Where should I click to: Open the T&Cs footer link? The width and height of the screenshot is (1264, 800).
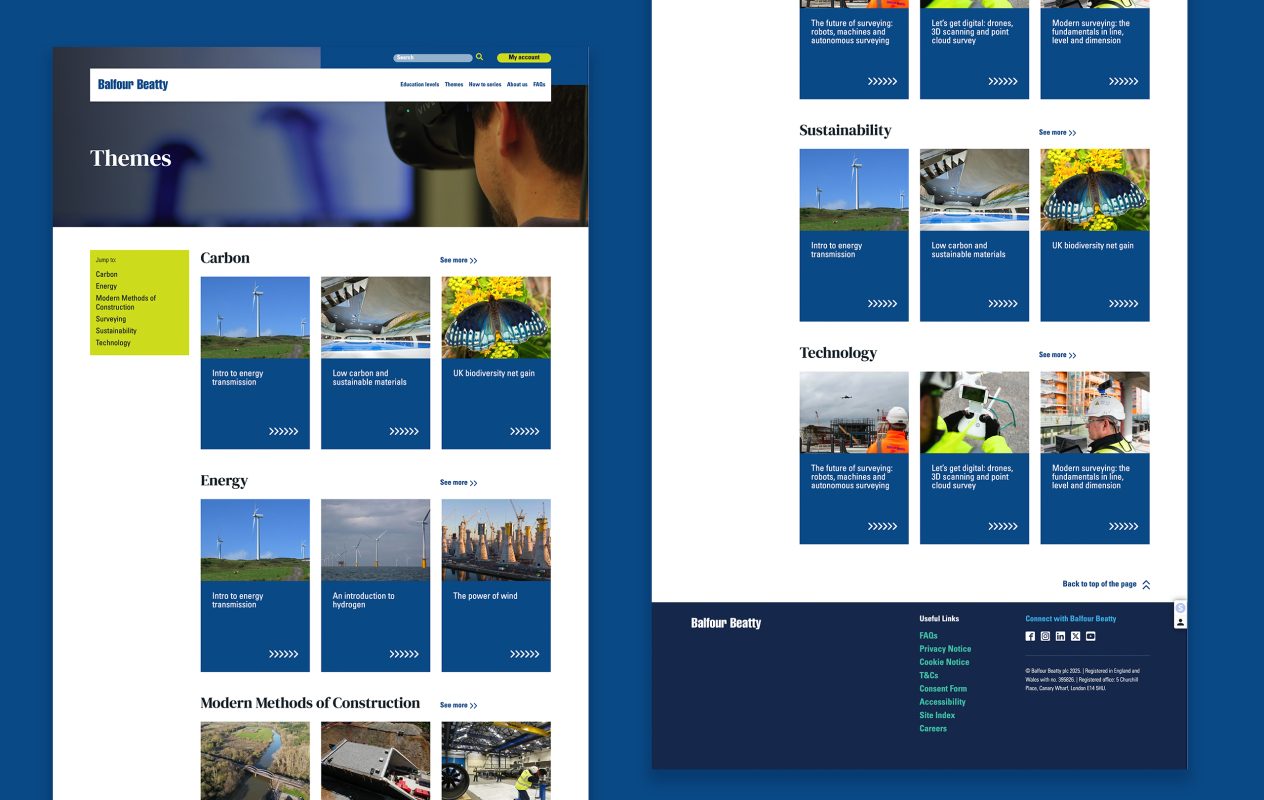click(x=929, y=675)
